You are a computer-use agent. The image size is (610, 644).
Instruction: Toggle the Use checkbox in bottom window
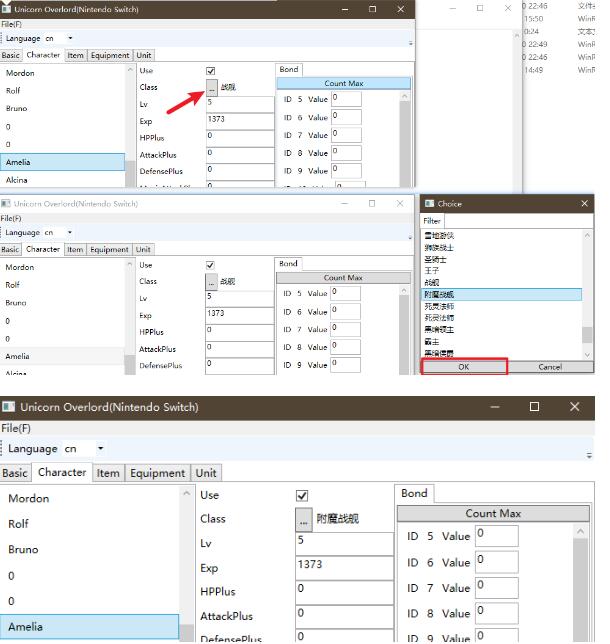(302, 496)
